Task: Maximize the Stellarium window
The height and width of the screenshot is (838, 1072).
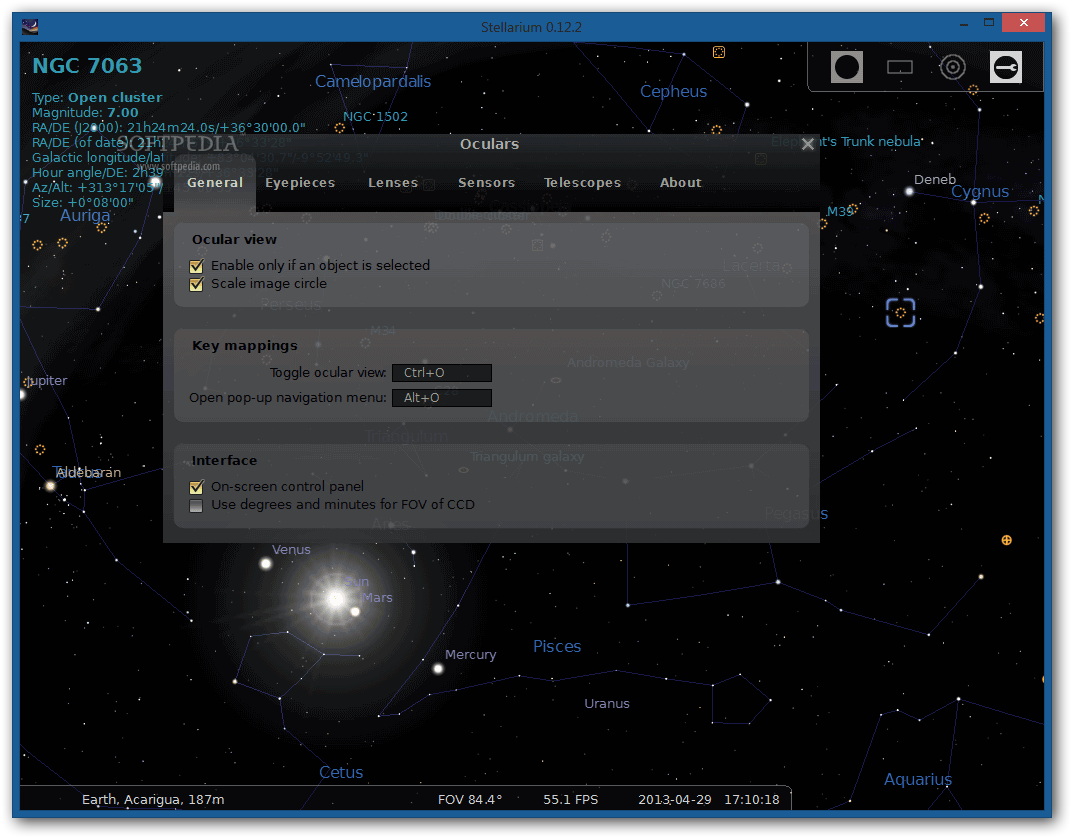Action: [x=989, y=23]
